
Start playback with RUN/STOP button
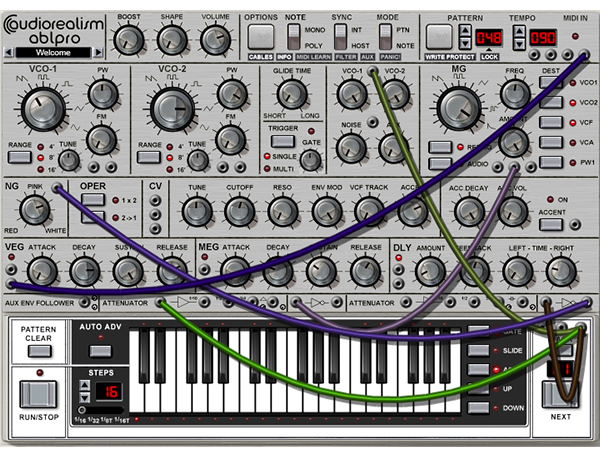38,394
